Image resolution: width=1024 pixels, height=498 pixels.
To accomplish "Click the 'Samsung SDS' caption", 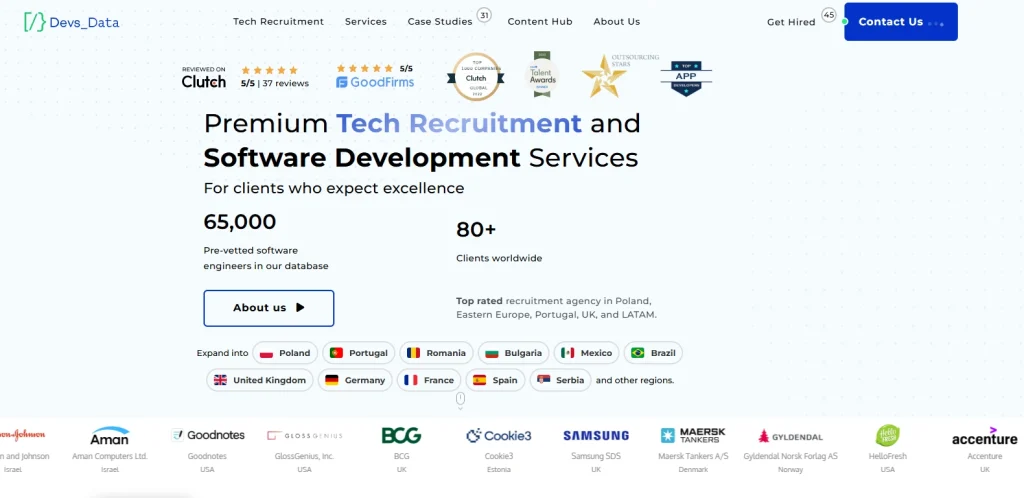I will (596, 456).
